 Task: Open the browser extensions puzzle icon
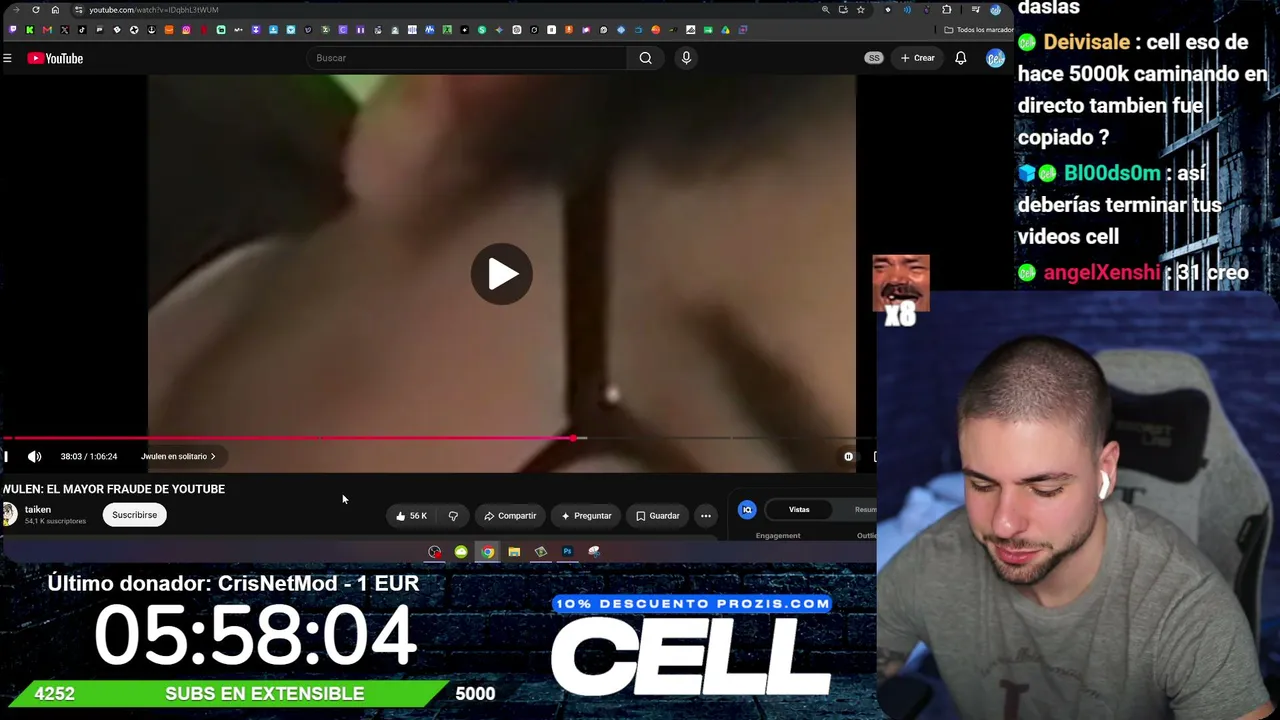947,10
